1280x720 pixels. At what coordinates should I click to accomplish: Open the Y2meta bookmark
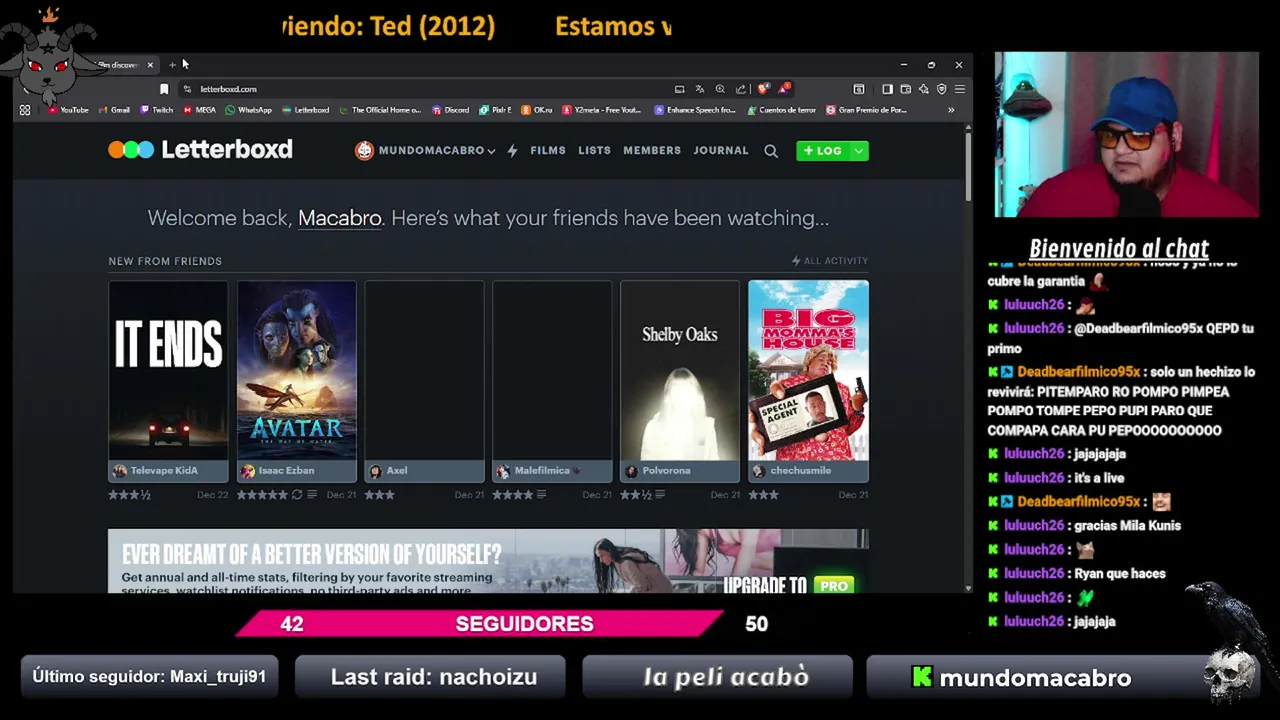click(x=602, y=110)
